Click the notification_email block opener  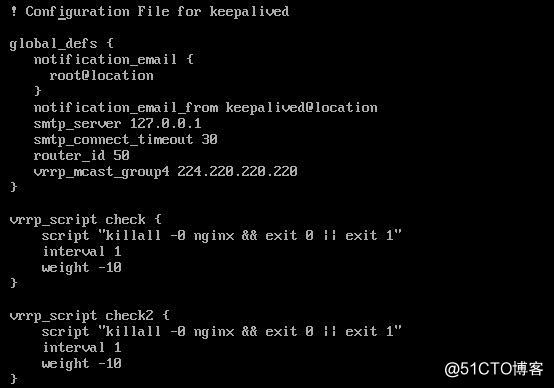pyautogui.click(x=114, y=59)
